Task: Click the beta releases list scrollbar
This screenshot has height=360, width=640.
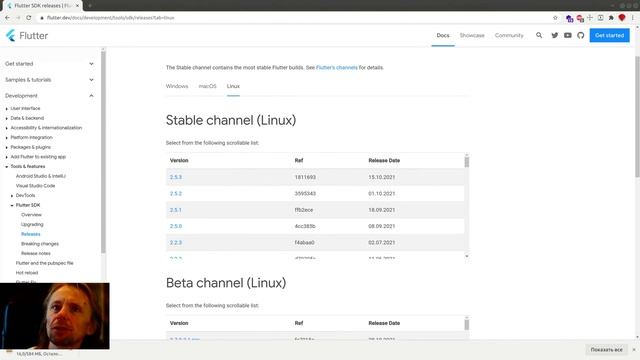Action: pyautogui.click(x=467, y=324)
